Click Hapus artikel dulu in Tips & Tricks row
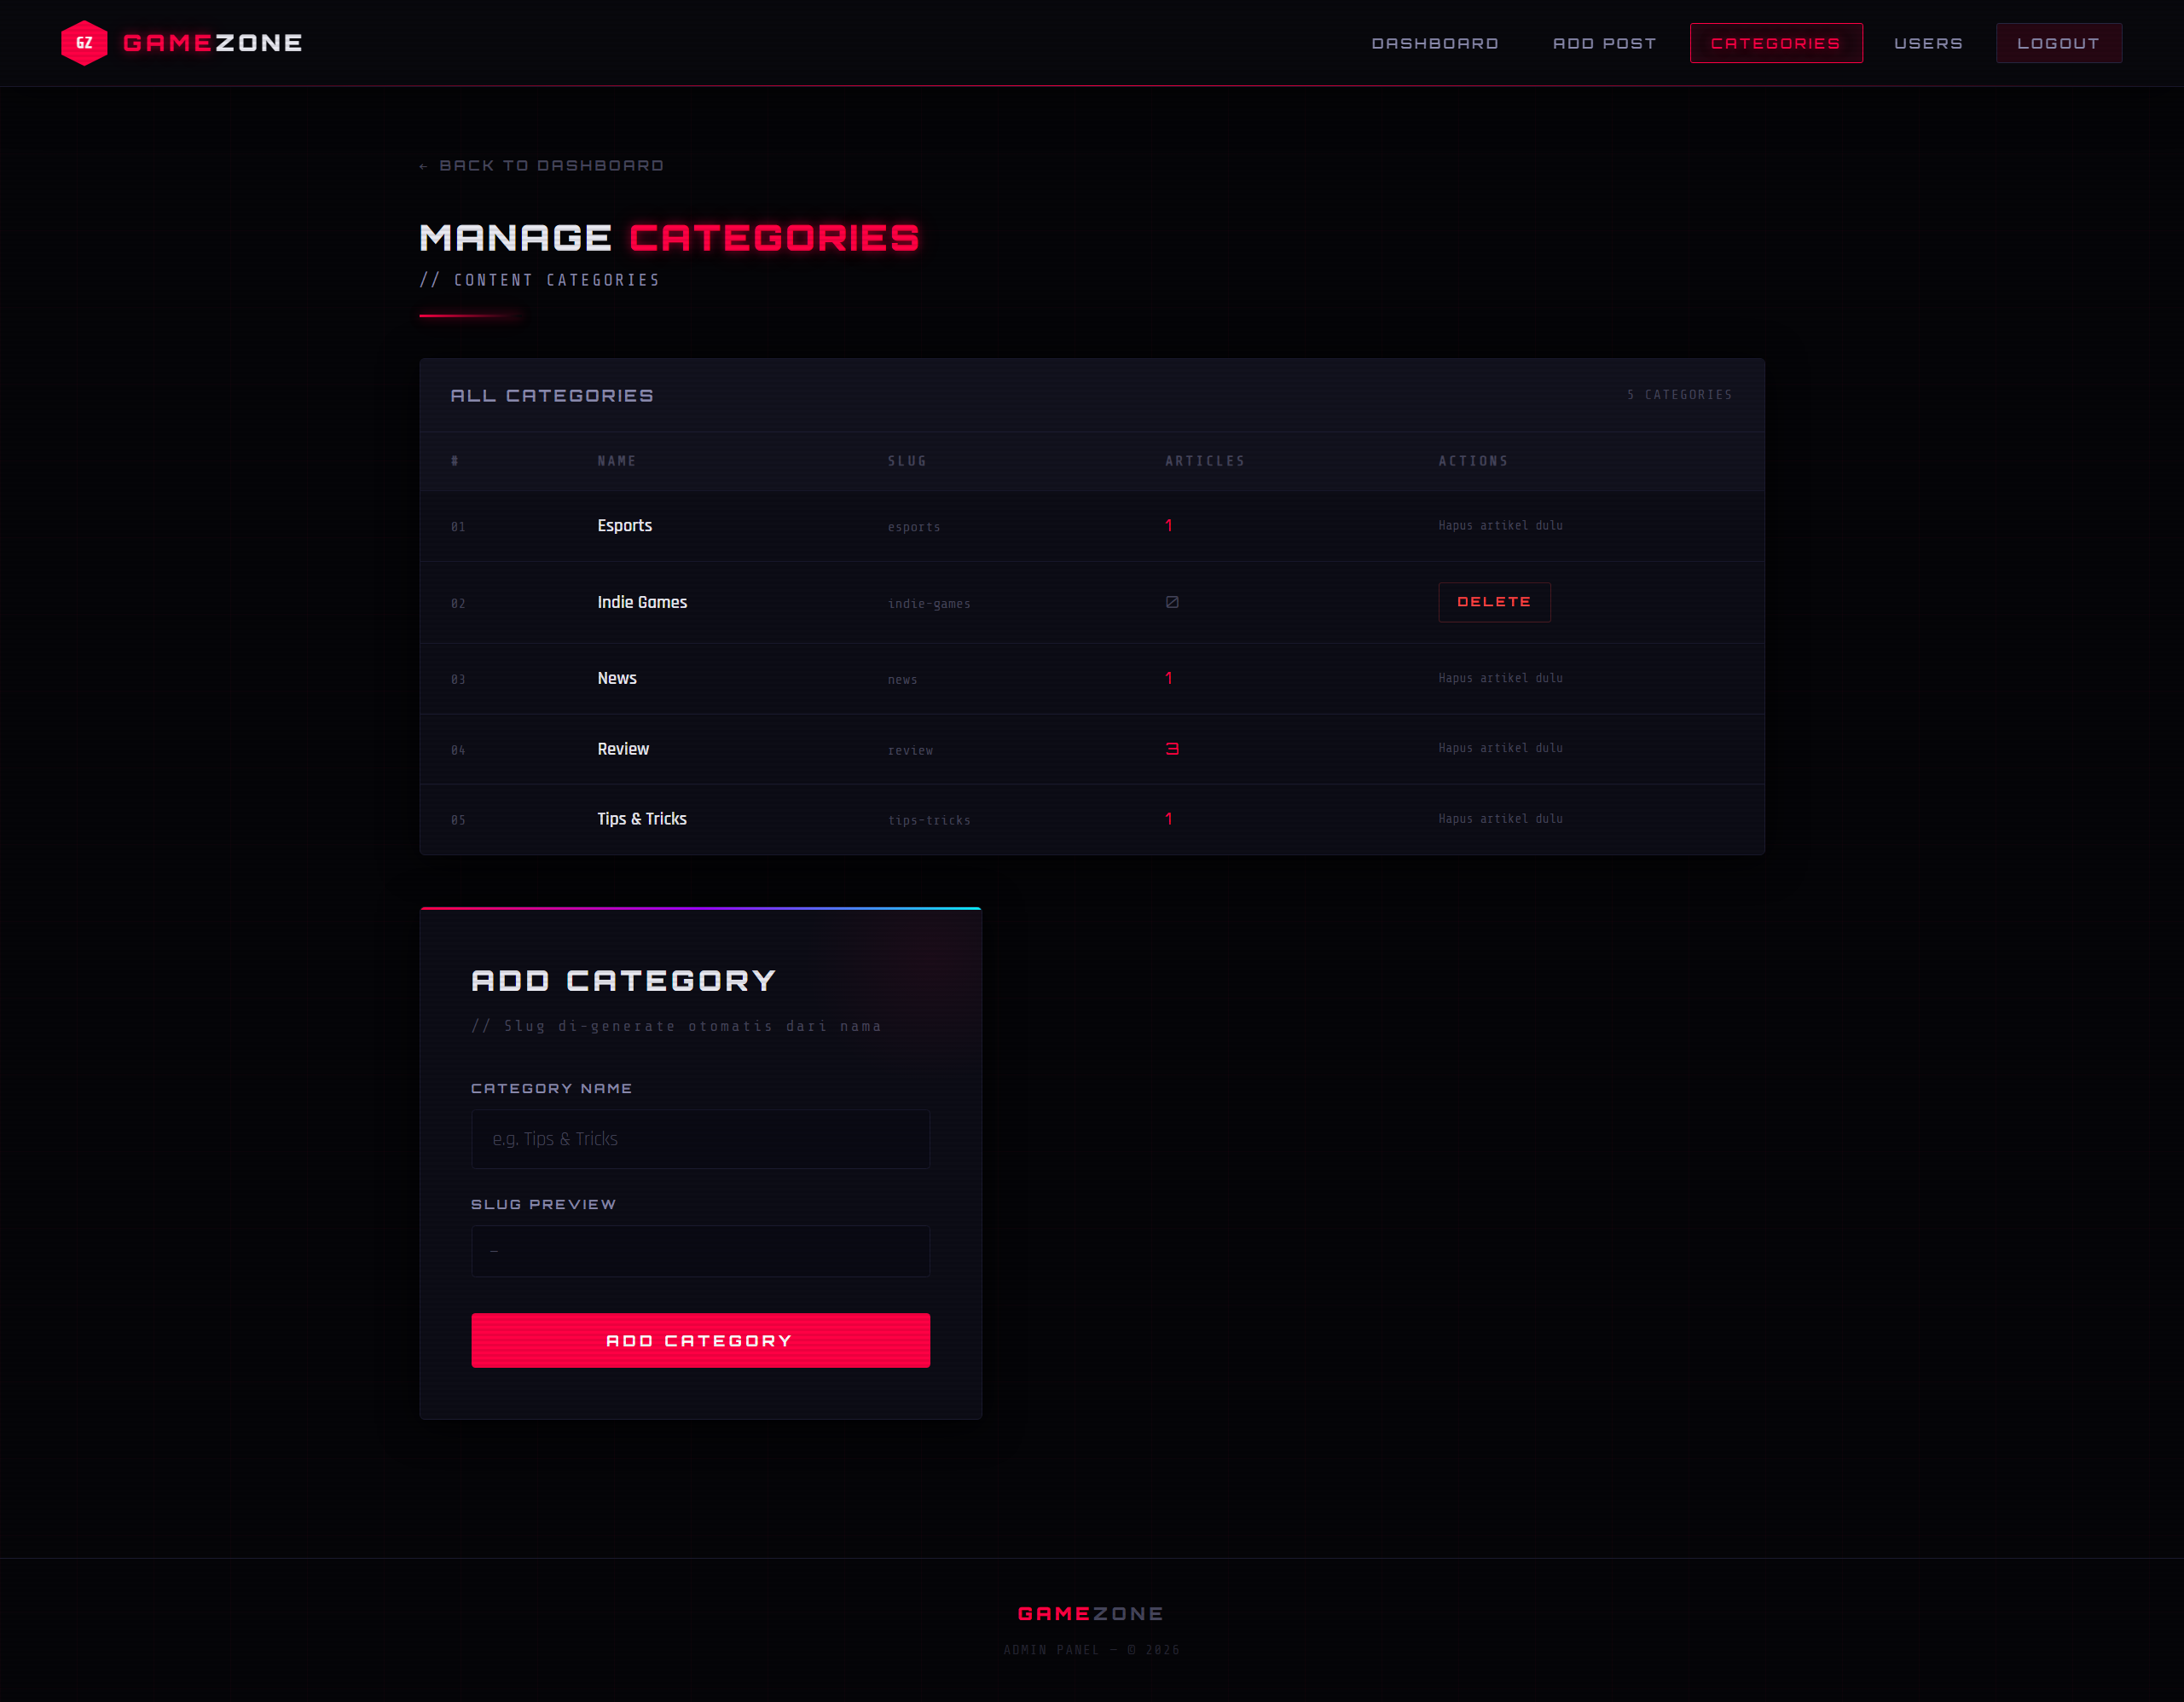 click(x=1500, y=819)
